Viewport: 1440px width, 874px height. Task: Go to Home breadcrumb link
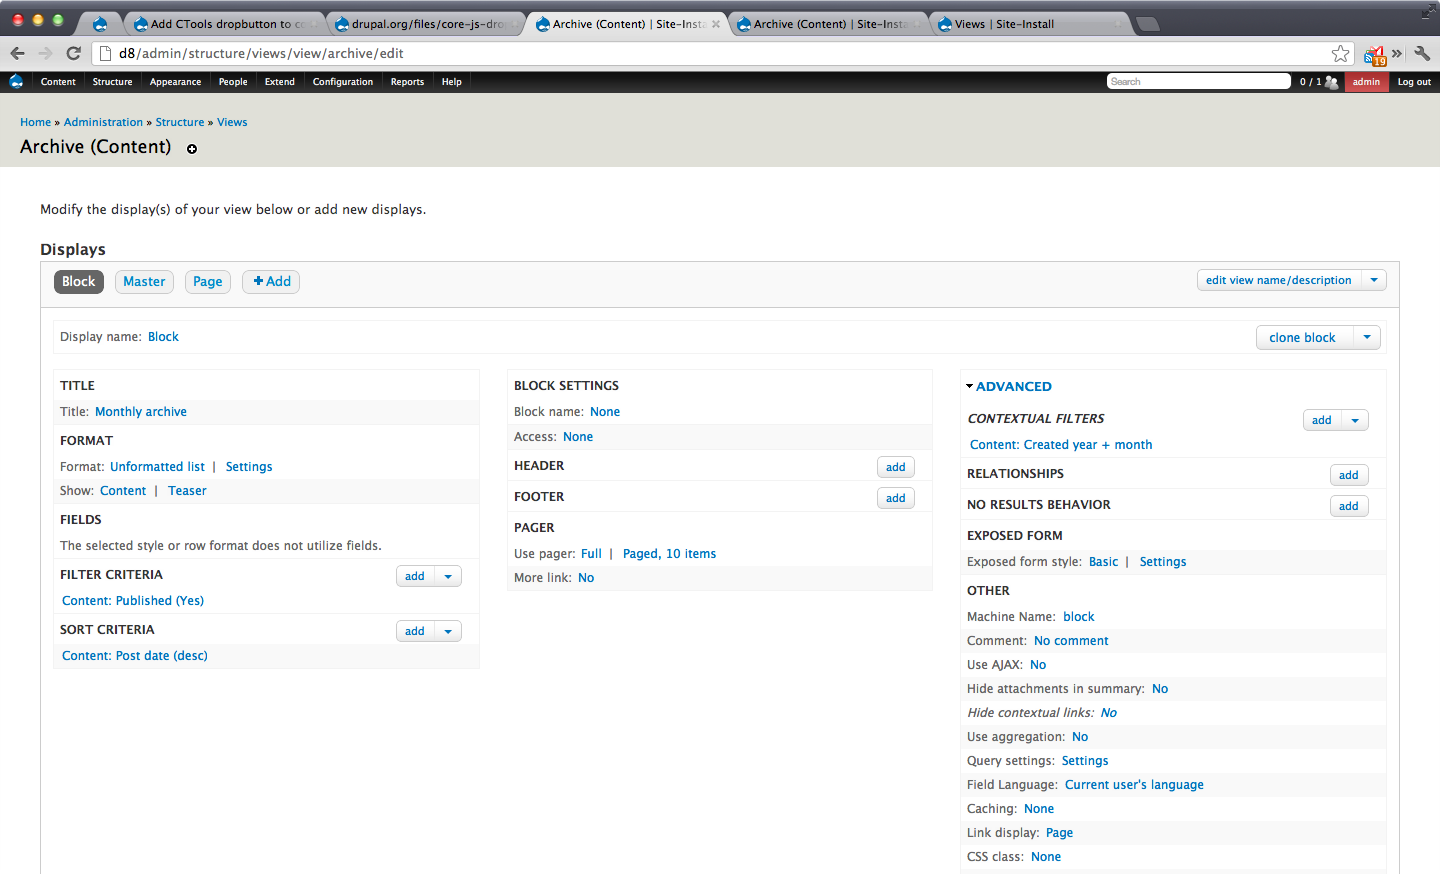tap(35, 122)
